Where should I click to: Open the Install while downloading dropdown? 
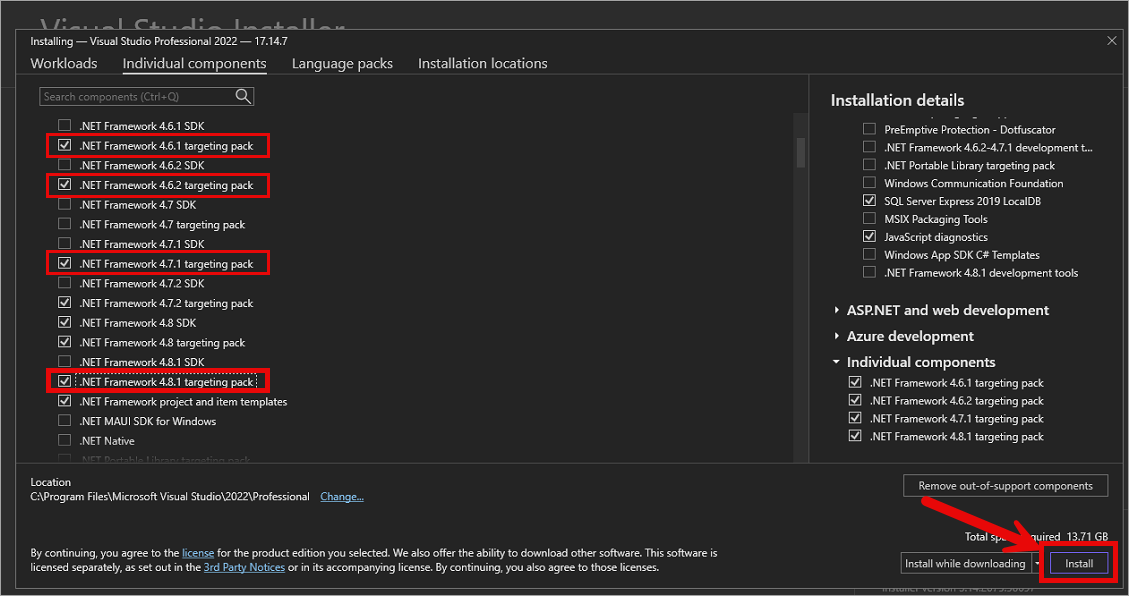pos(1038,564)
